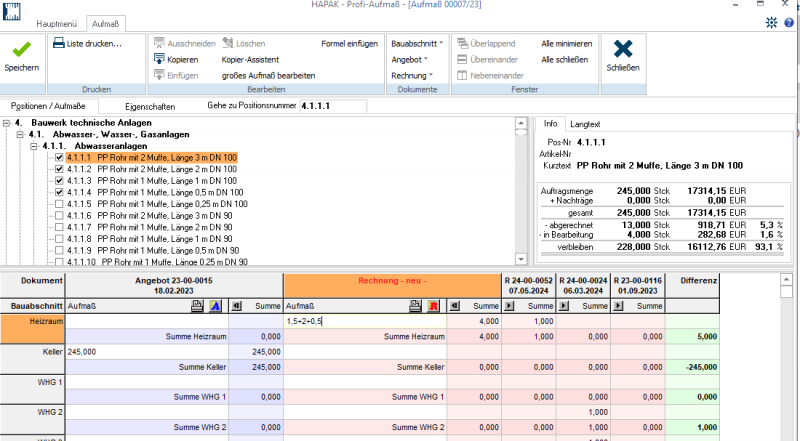The height and width of the screenshot is (441, 800).
Task: Click the print icon in the Rechnung column
Action: [417, 306]
